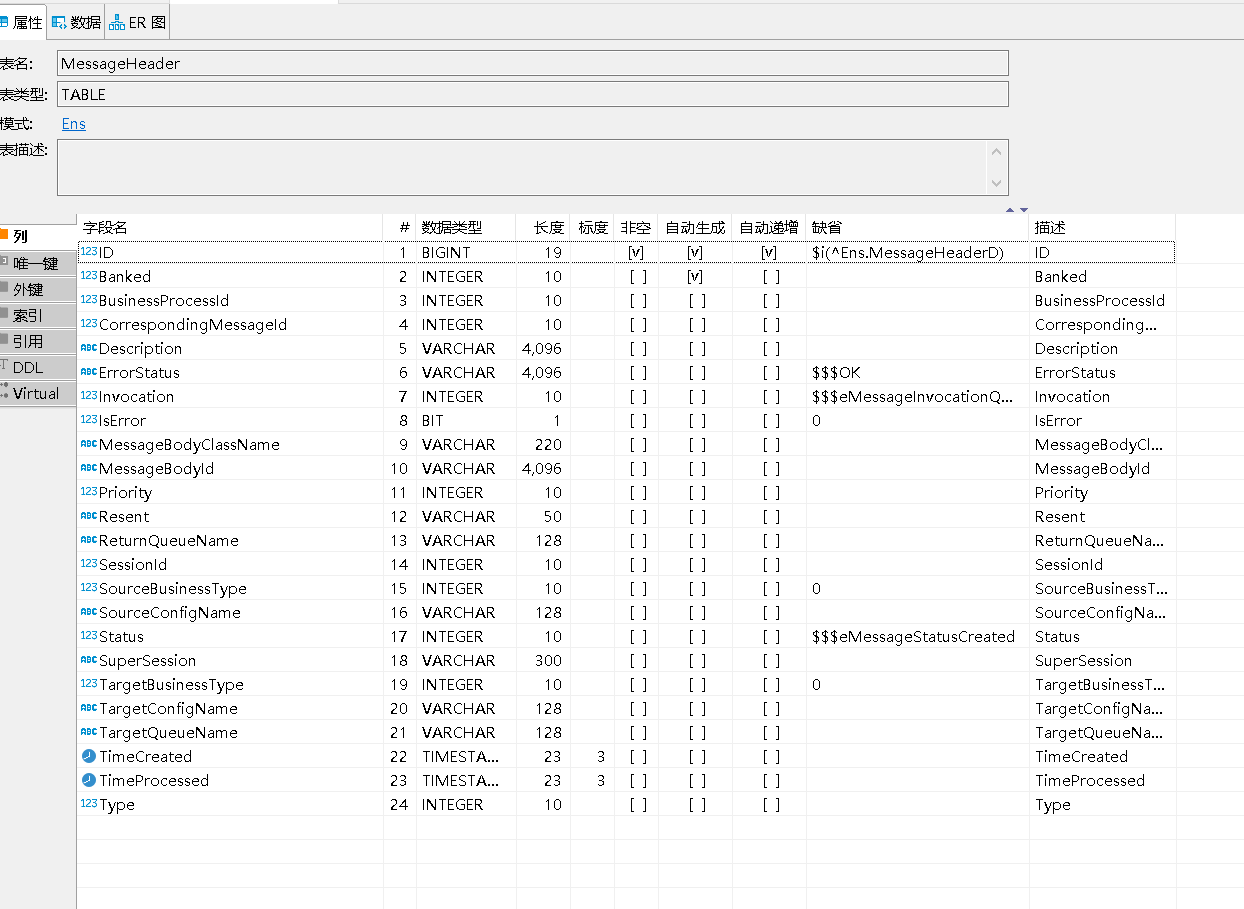This screenshot has height=909, width=1244.
Task: Click the numeric type icon beside ID
Action: coord(89,253)
